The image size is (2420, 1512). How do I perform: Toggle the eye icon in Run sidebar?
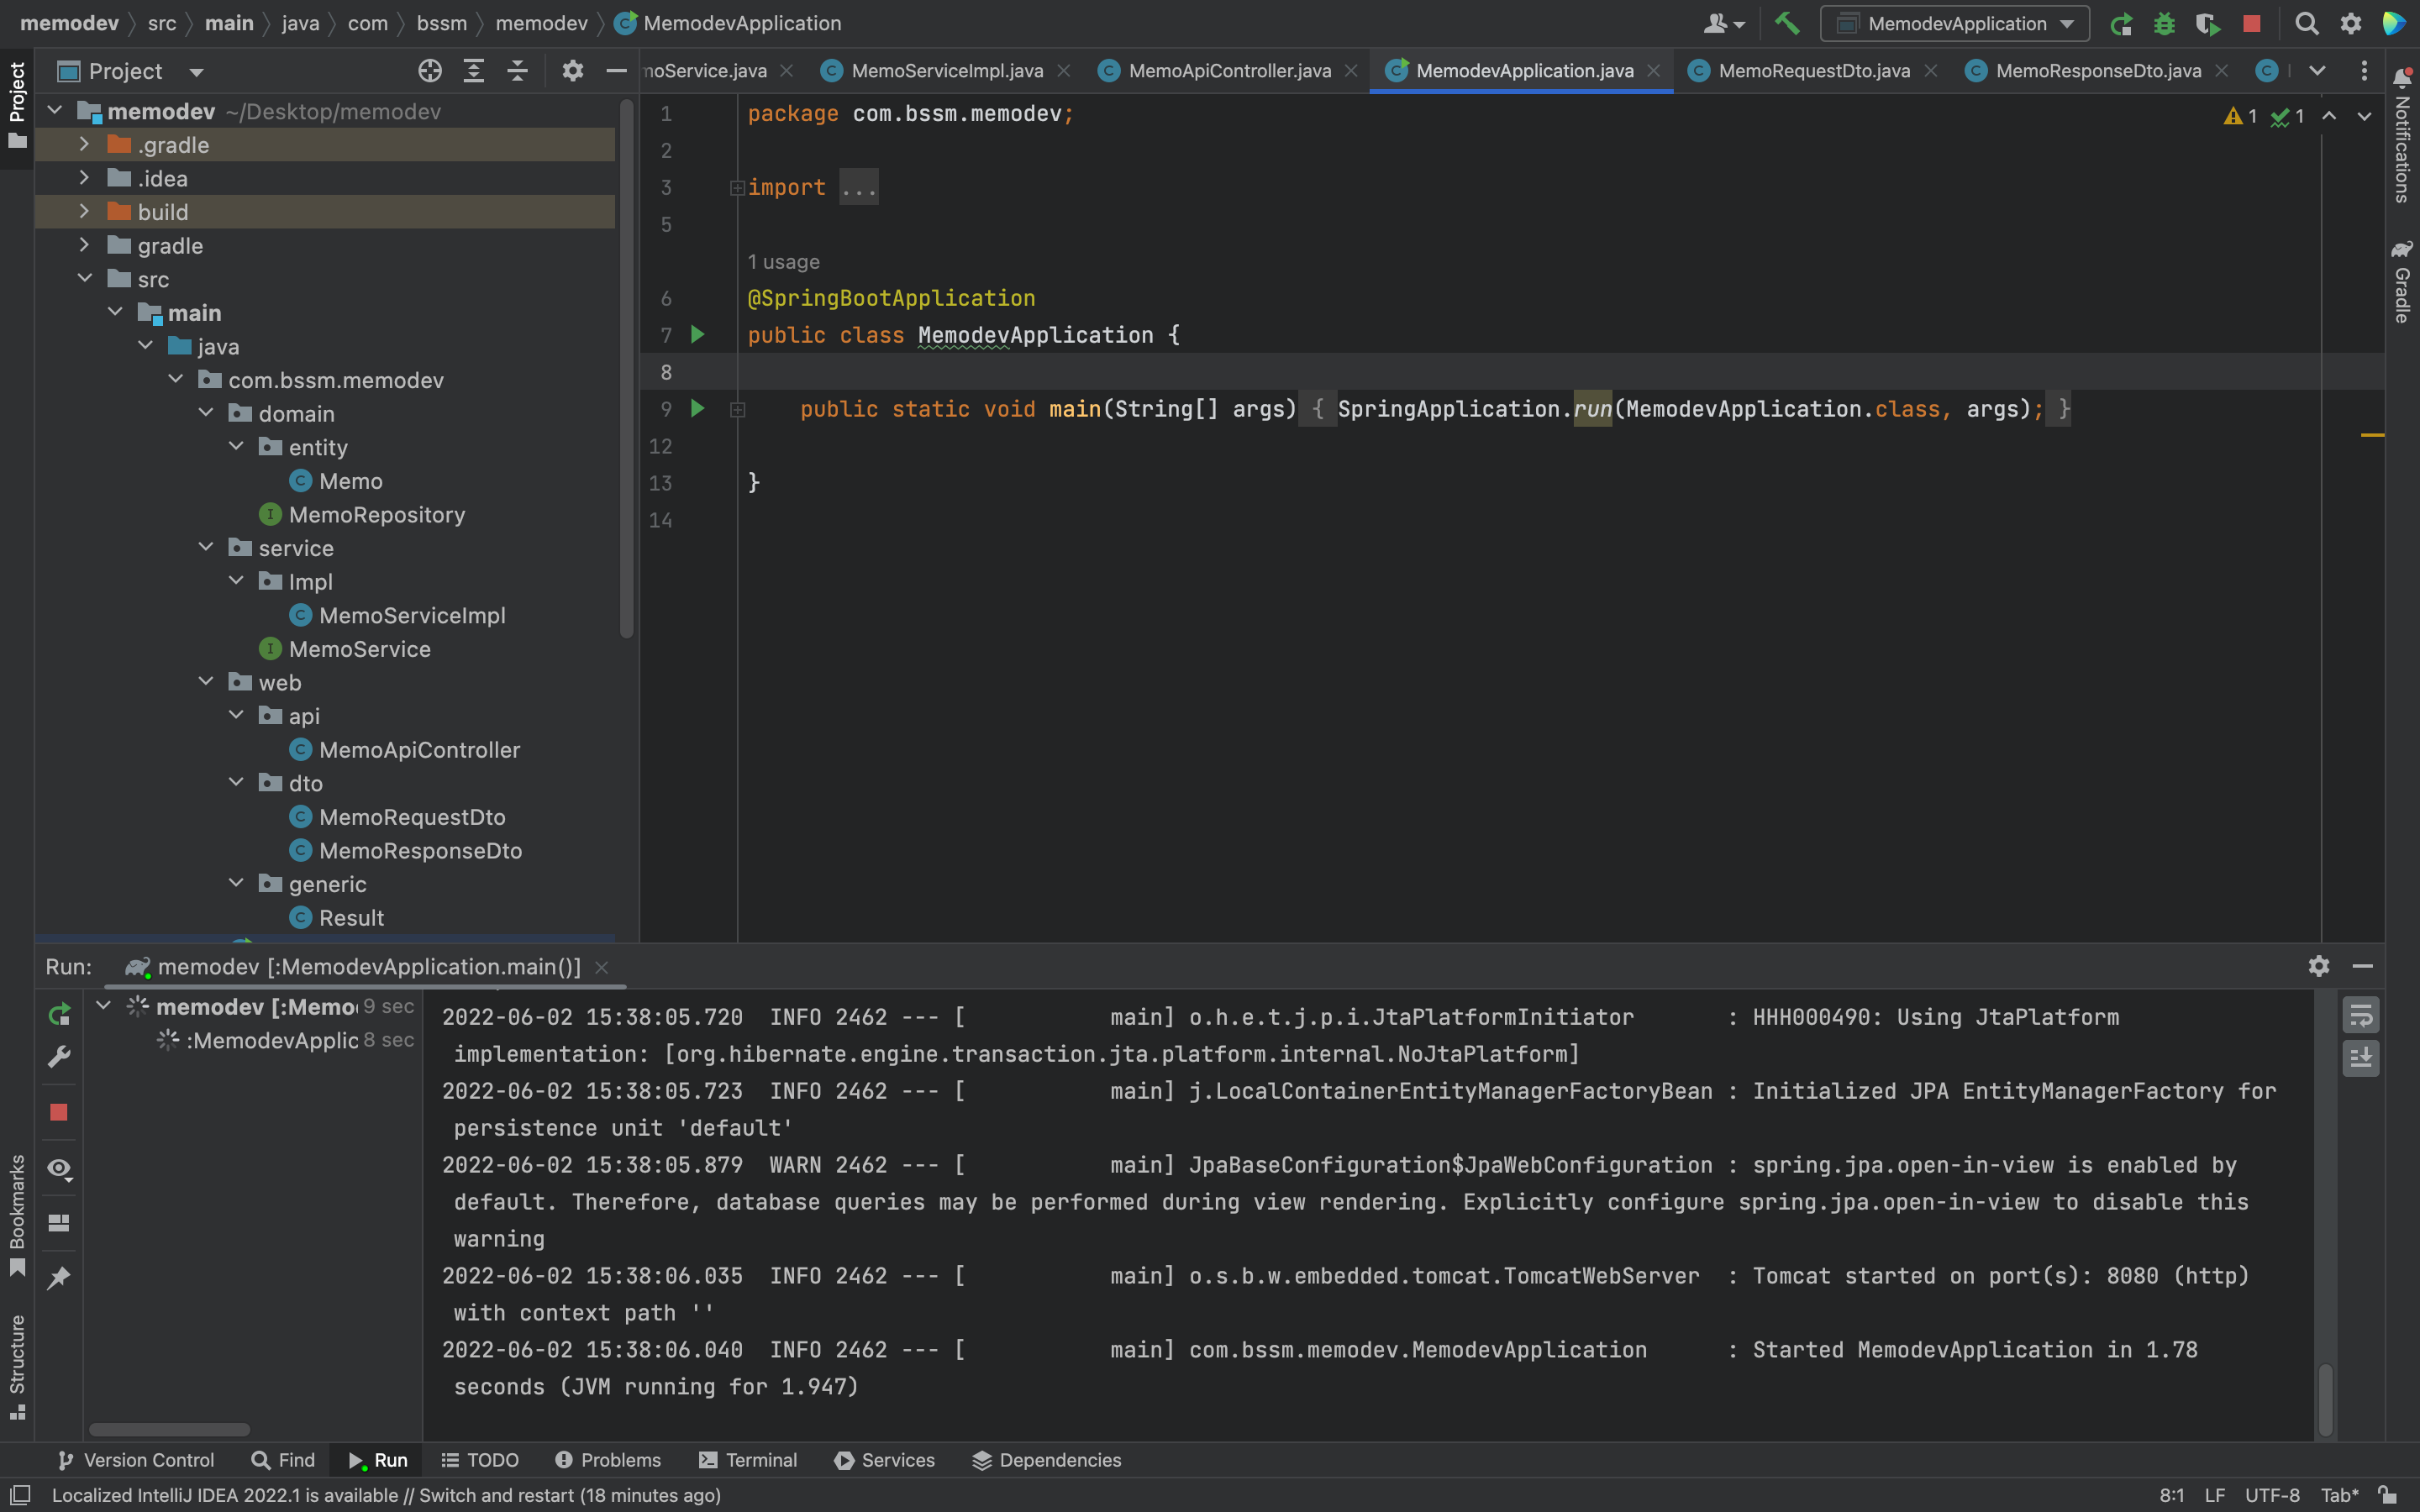[59, 1168]
